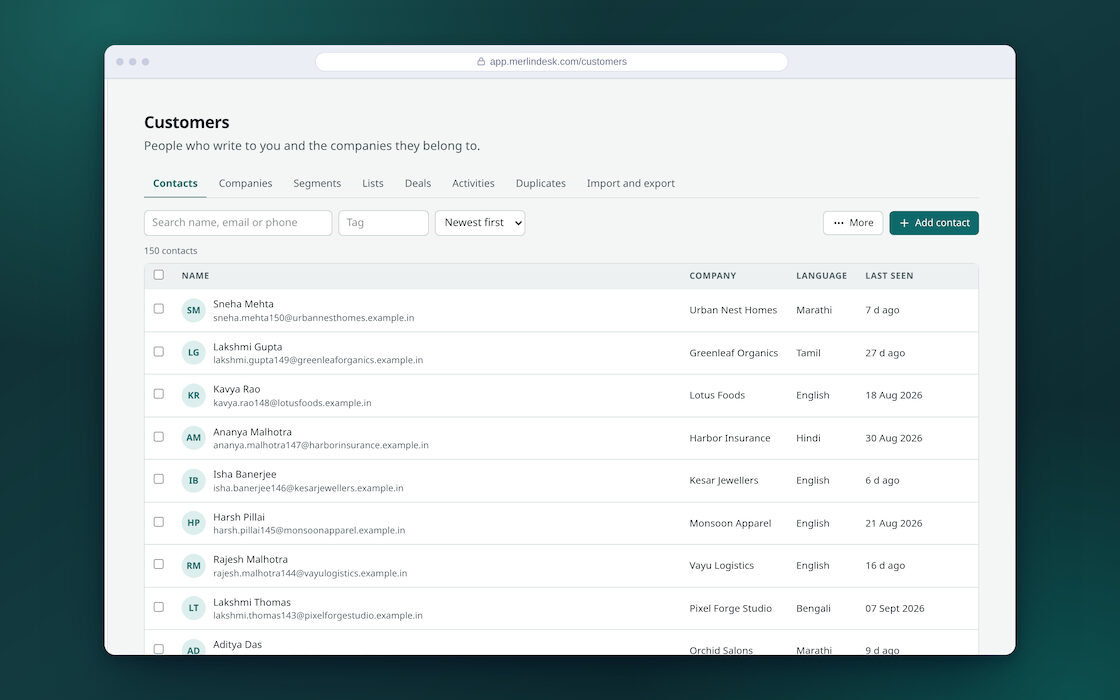This screenshot has width=1120, height=700.
Task: Open Lakshmi Gupta's contact name
Action: click(247, 347)
